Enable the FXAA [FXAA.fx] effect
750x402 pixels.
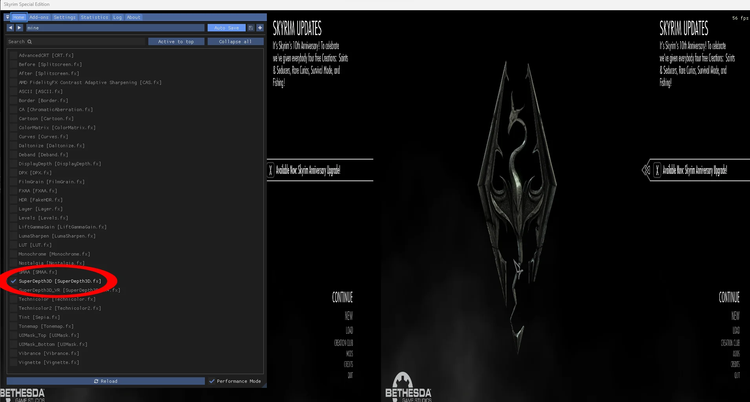[x=13, y=190]
